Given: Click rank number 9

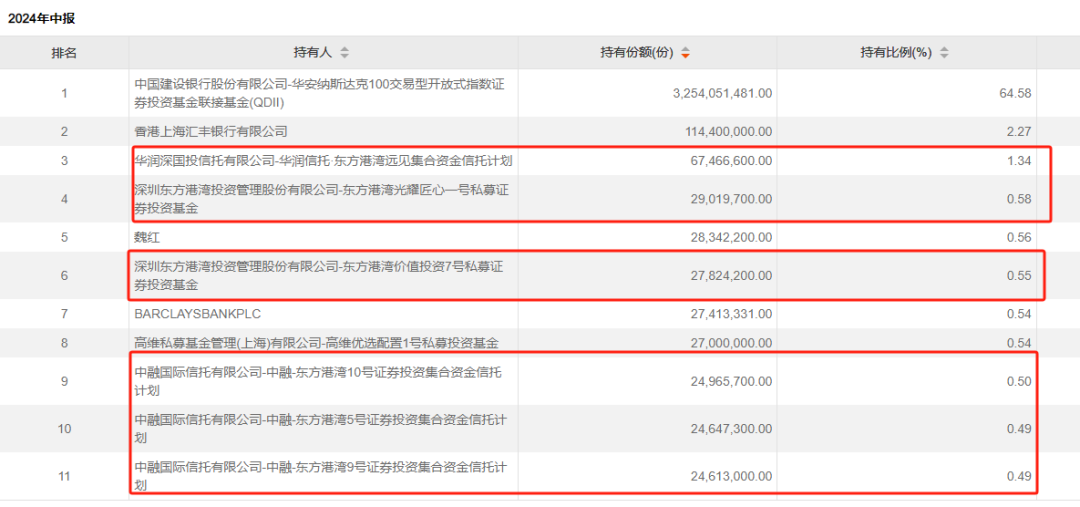Looking at the screenshot, I should point(64,382).
